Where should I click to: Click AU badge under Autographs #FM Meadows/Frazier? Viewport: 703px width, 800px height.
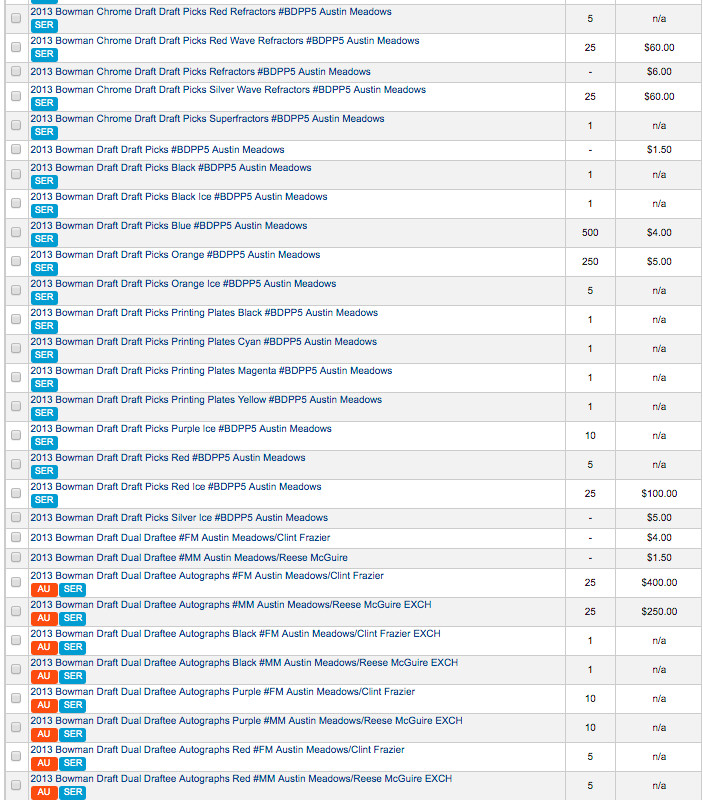click(44, 589)
